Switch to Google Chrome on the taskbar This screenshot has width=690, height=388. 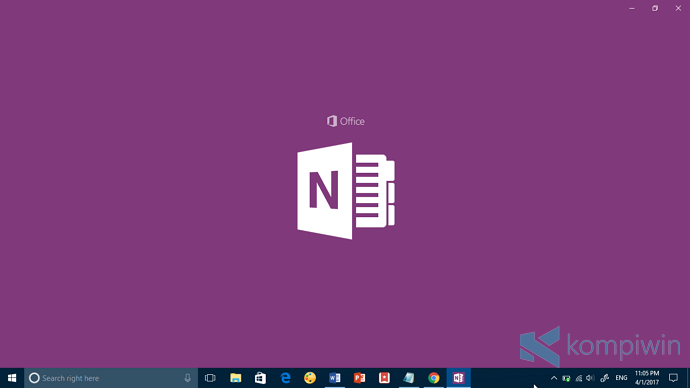pyautogui.click(x=434, y=378)
